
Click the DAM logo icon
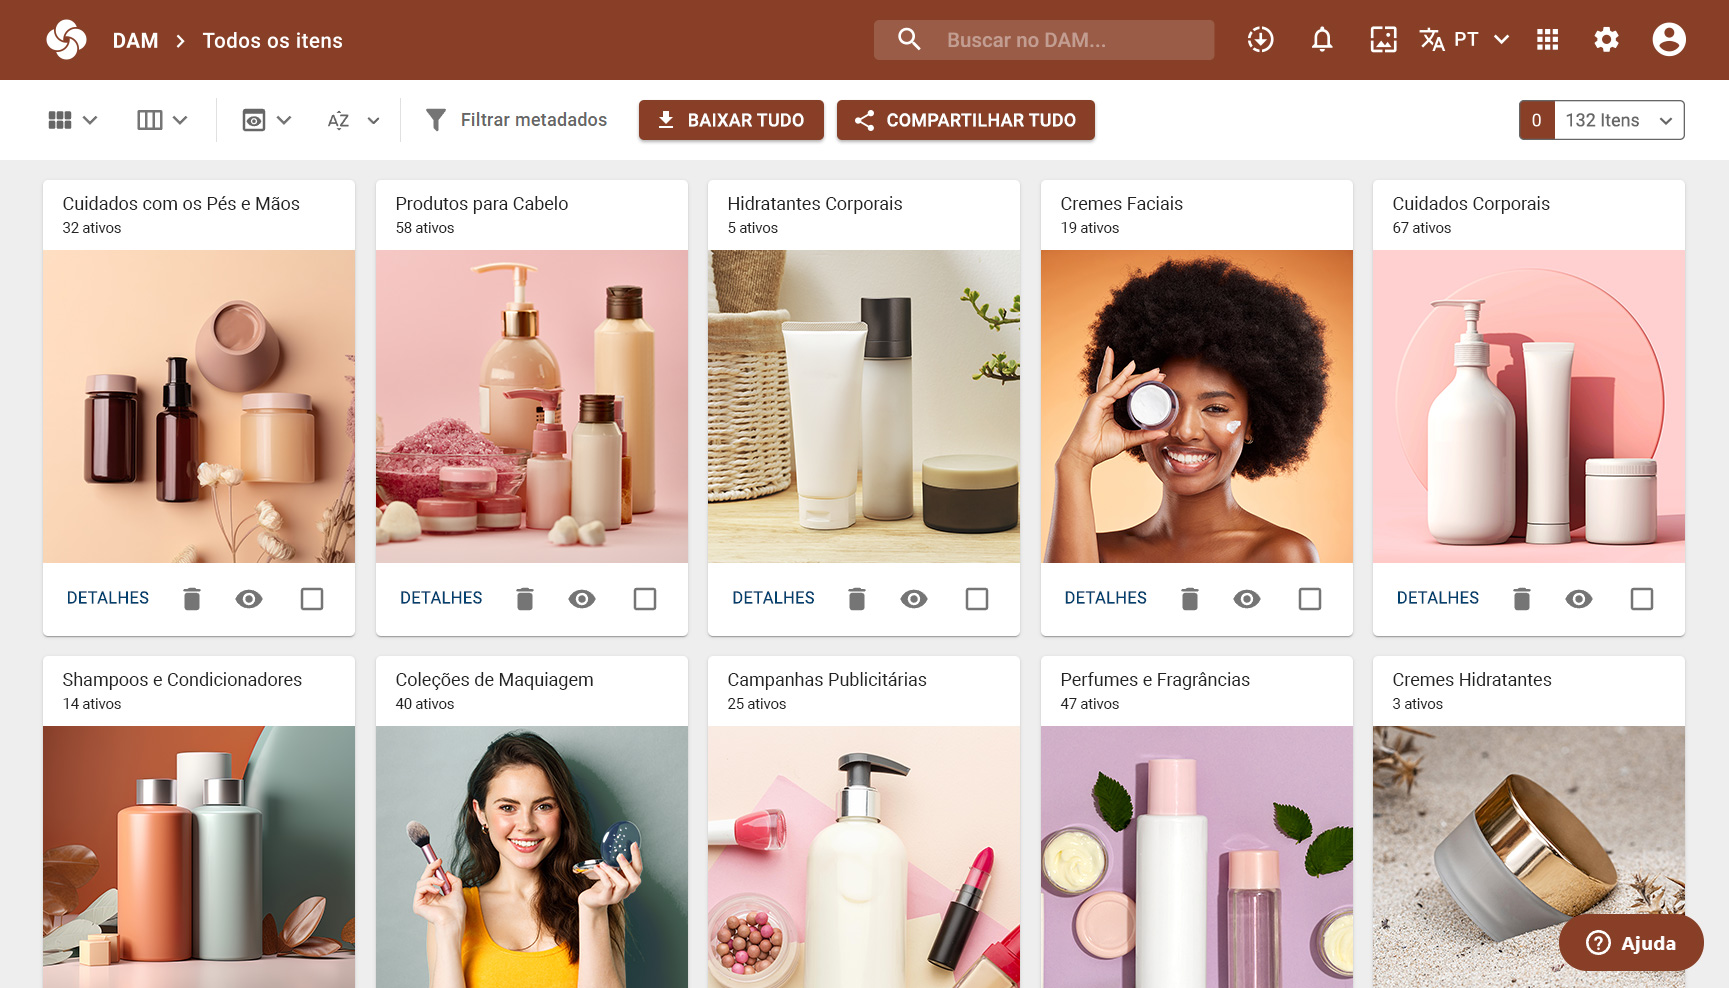tap(66, 40)
